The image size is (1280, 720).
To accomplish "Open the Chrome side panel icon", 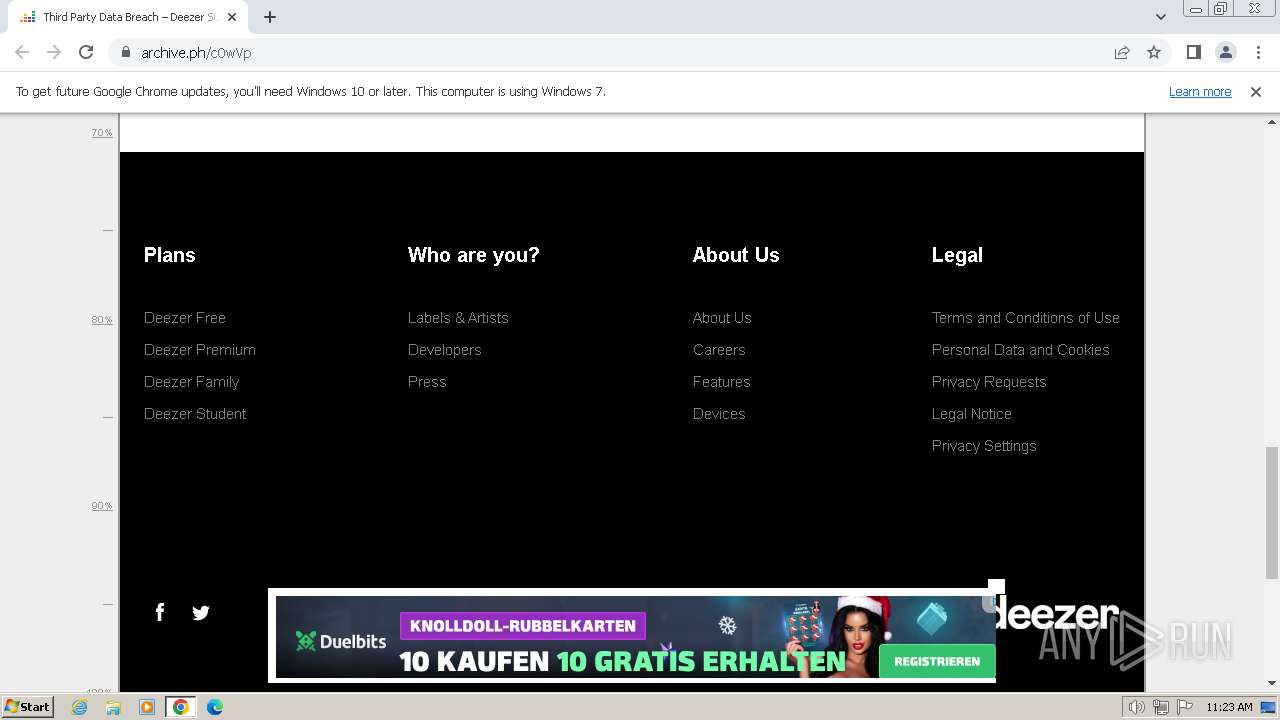I will tap(1193, 52).
